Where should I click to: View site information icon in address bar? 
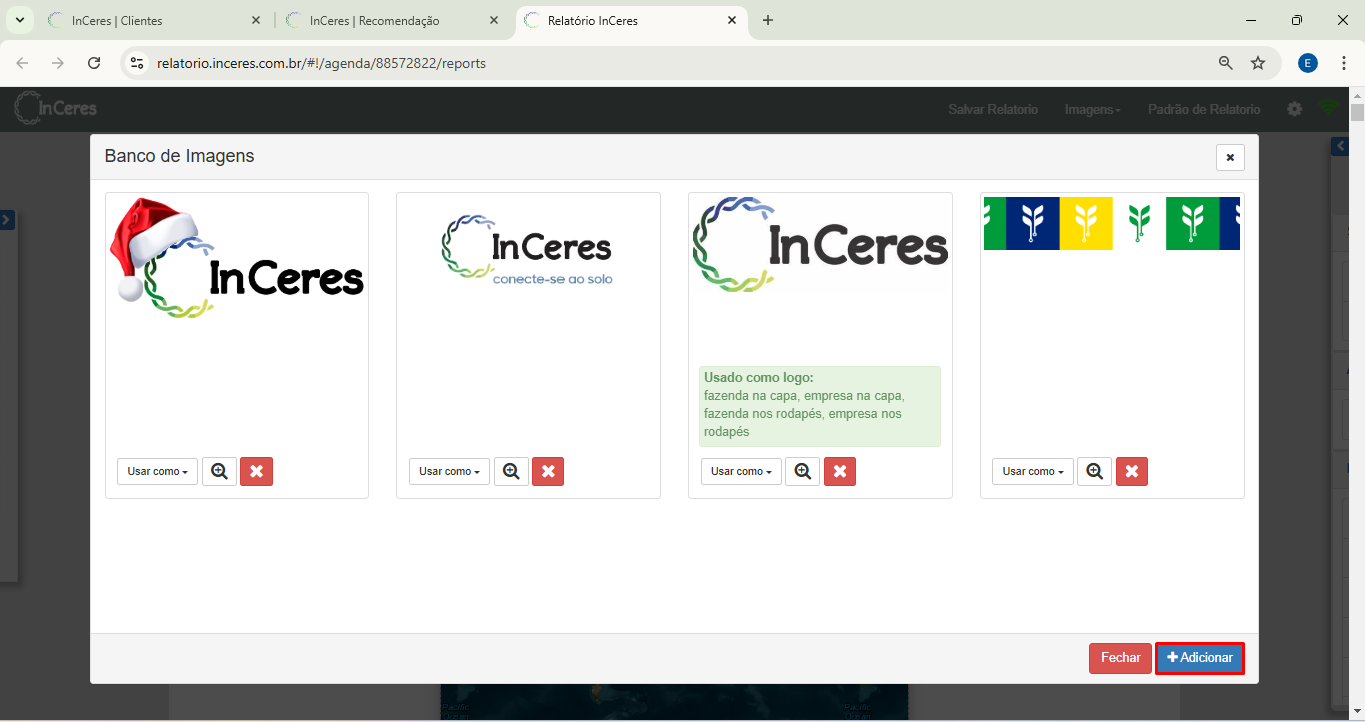(x=137, y=63)
